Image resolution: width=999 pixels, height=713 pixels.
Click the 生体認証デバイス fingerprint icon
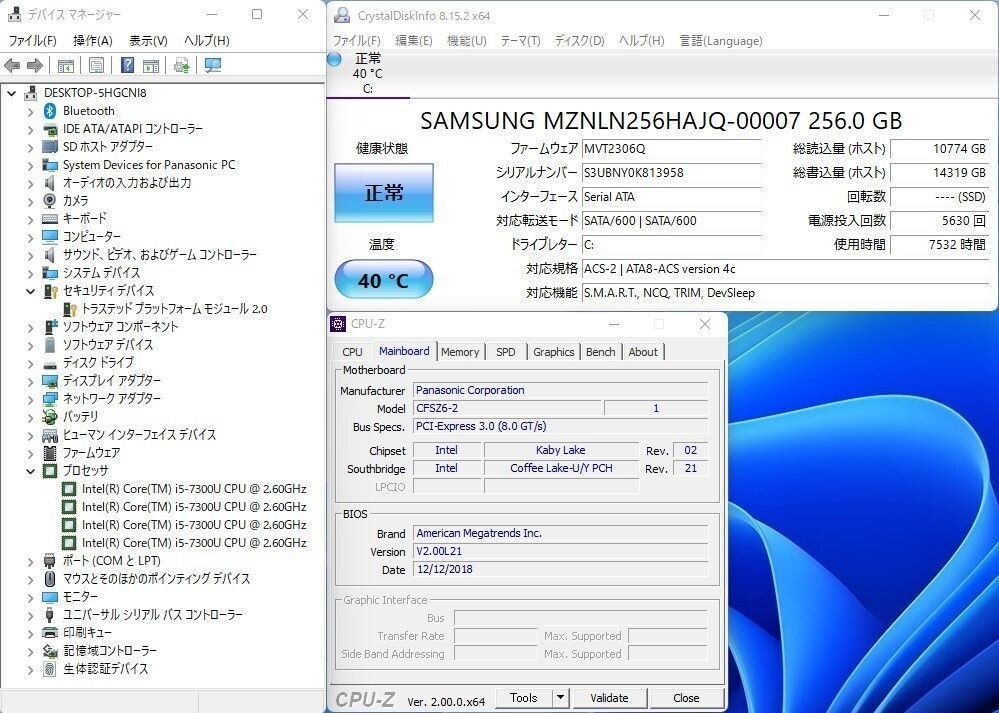click(50, 669)
